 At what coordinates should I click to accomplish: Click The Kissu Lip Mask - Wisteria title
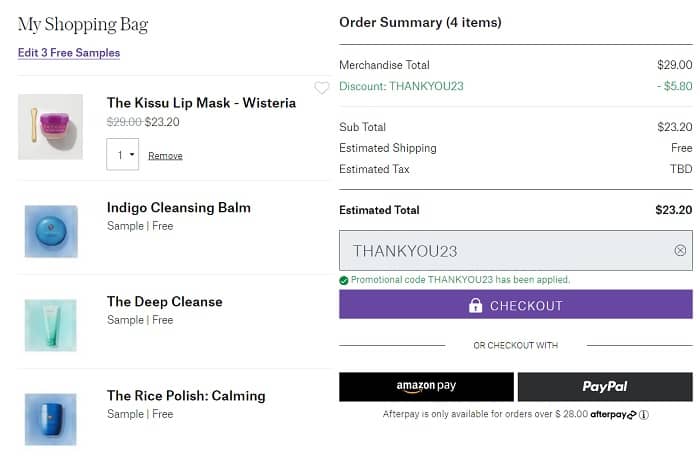(x=201, y=103)
